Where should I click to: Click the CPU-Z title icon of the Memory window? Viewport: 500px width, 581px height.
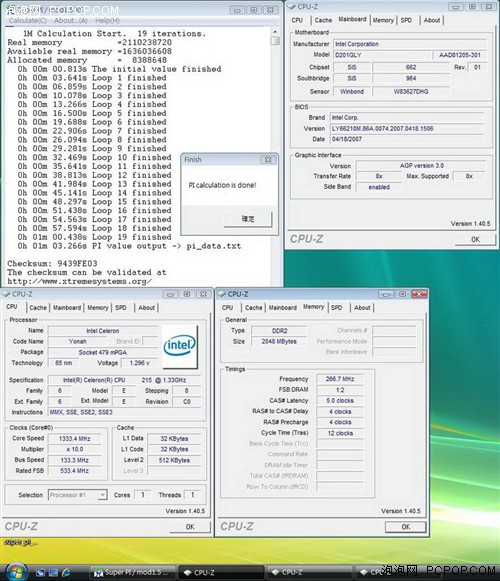click(222, 294)
